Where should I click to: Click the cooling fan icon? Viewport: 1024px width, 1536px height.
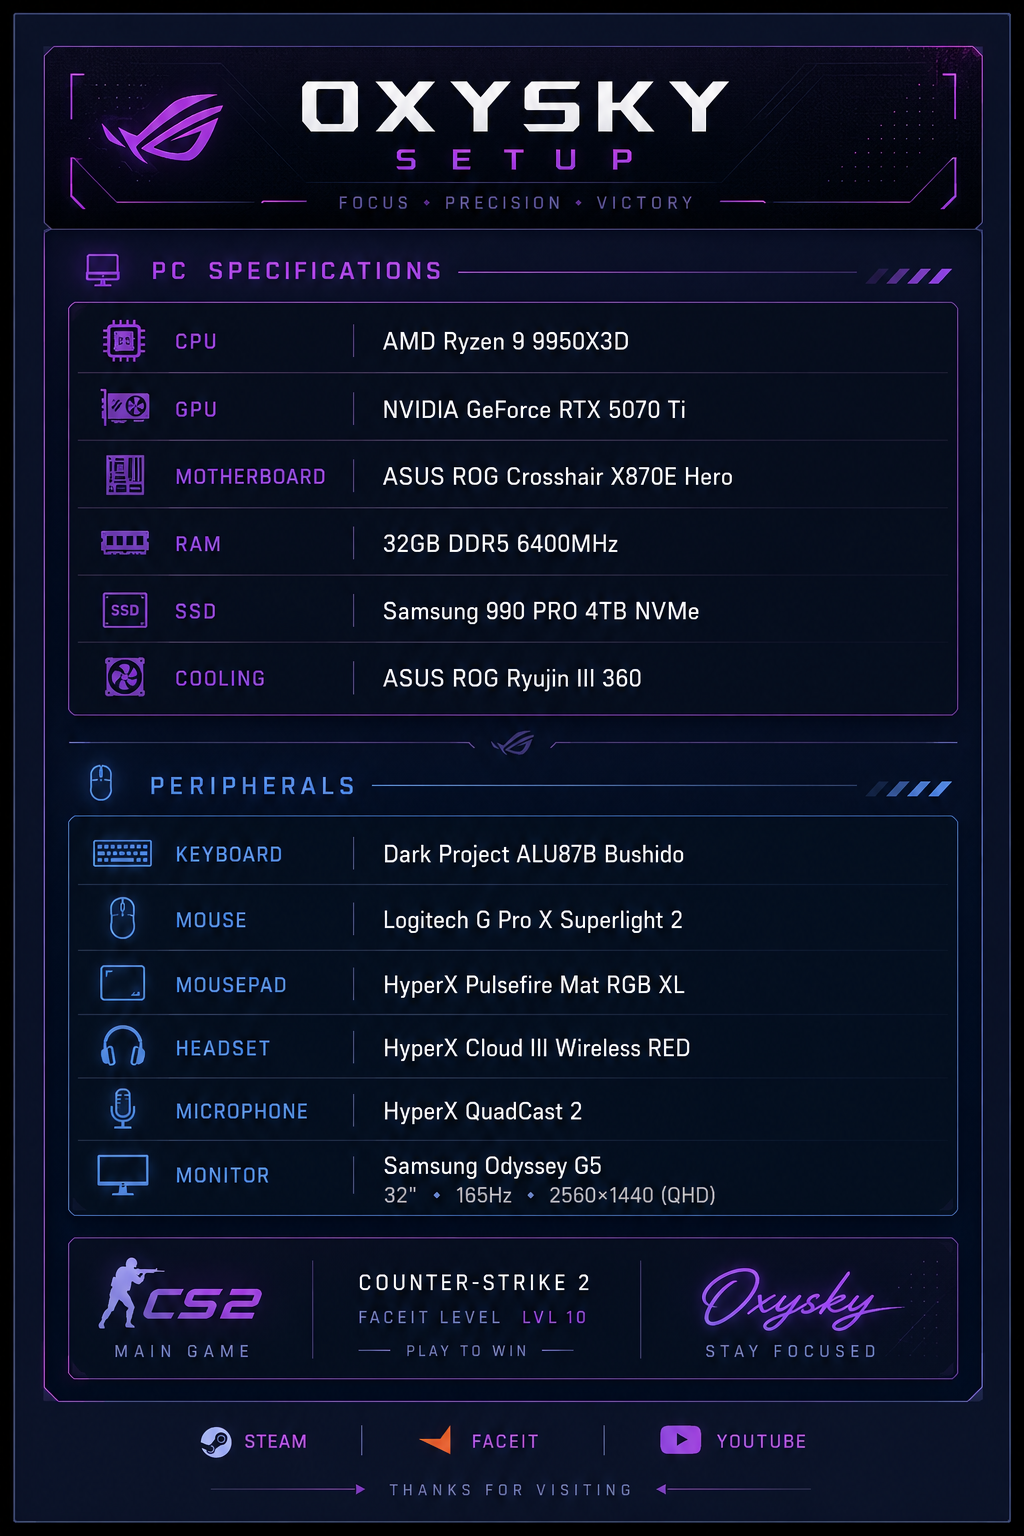[x=125, y=677]
